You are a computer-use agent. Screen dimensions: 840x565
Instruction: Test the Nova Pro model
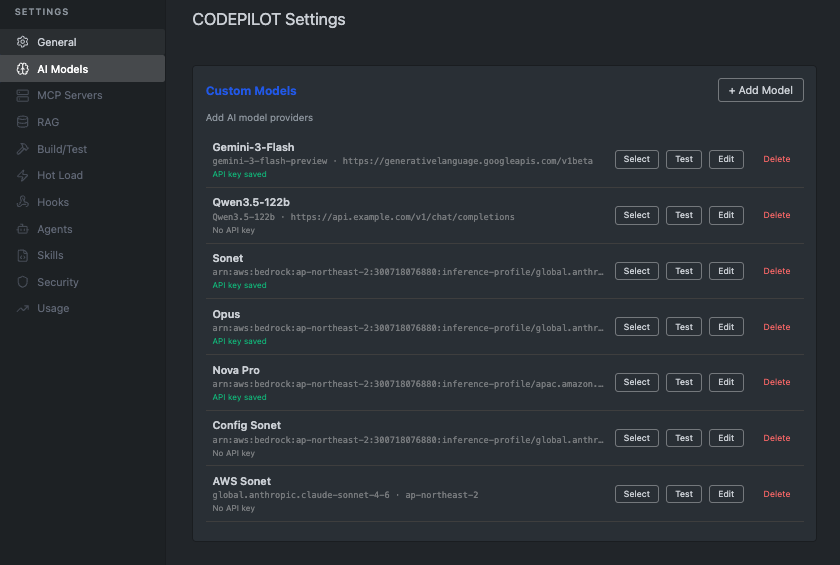[684, 382]
